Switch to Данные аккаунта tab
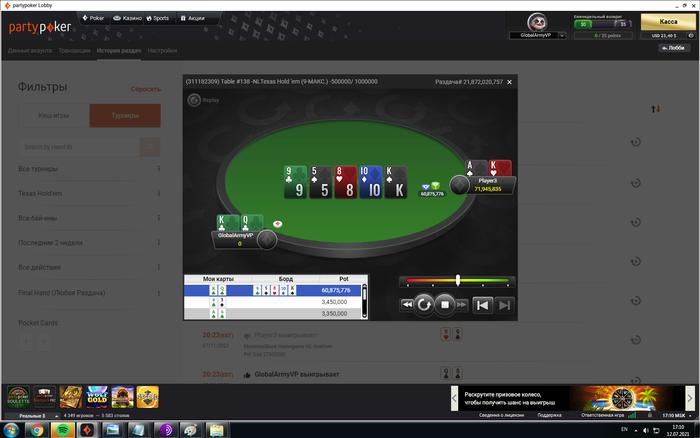 pyautogui.click(x=29, y=51)
